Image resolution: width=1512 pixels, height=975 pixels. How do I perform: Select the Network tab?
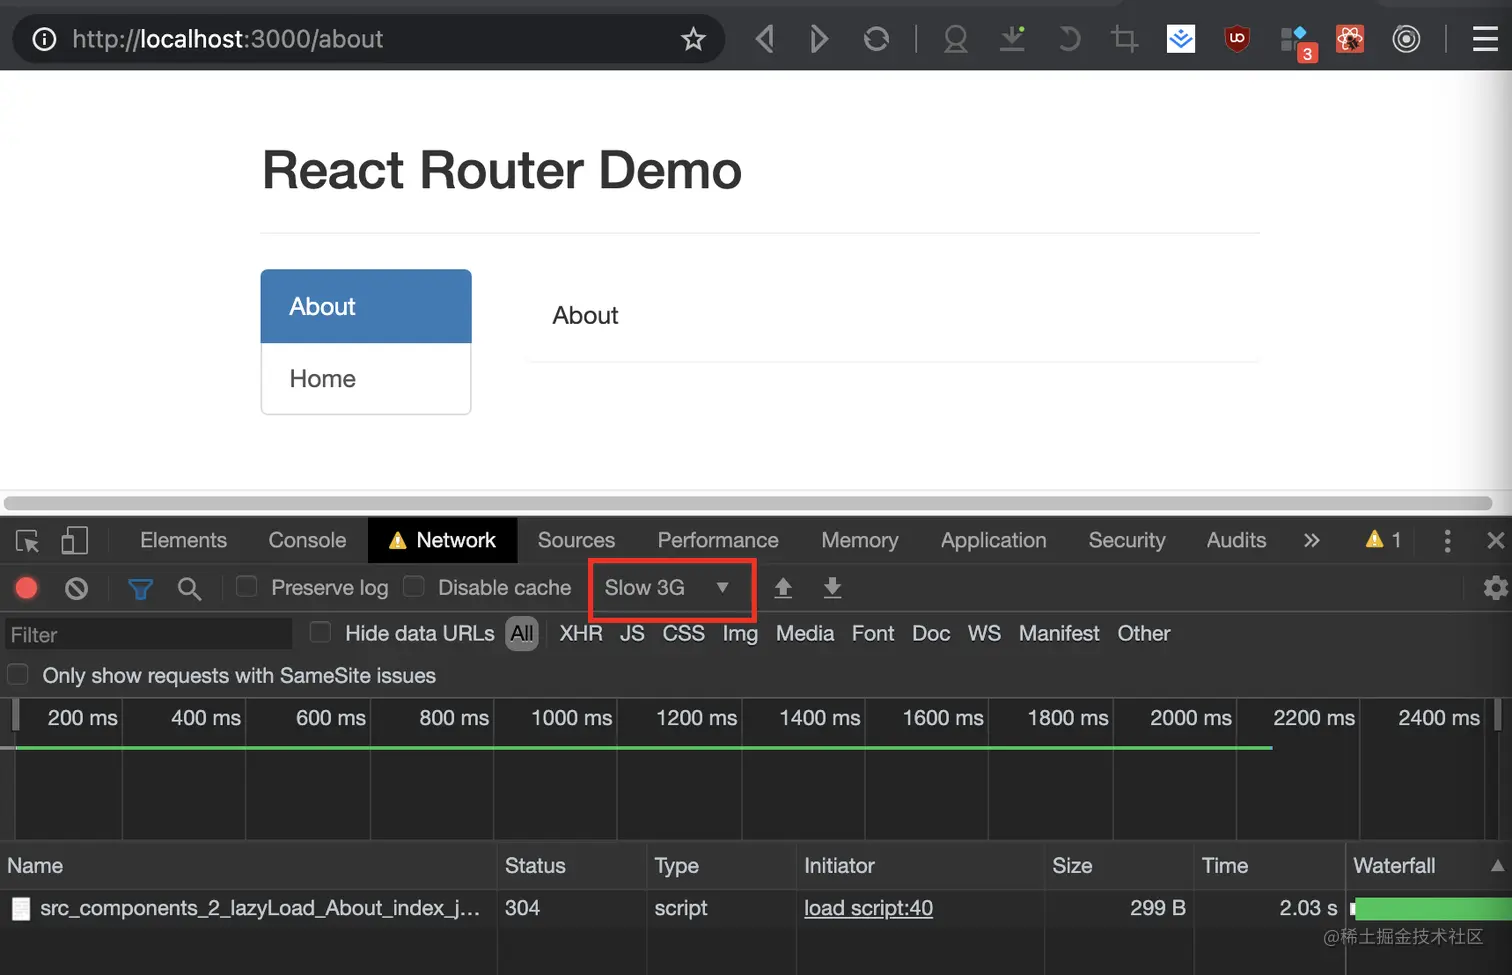click(442, 540)
